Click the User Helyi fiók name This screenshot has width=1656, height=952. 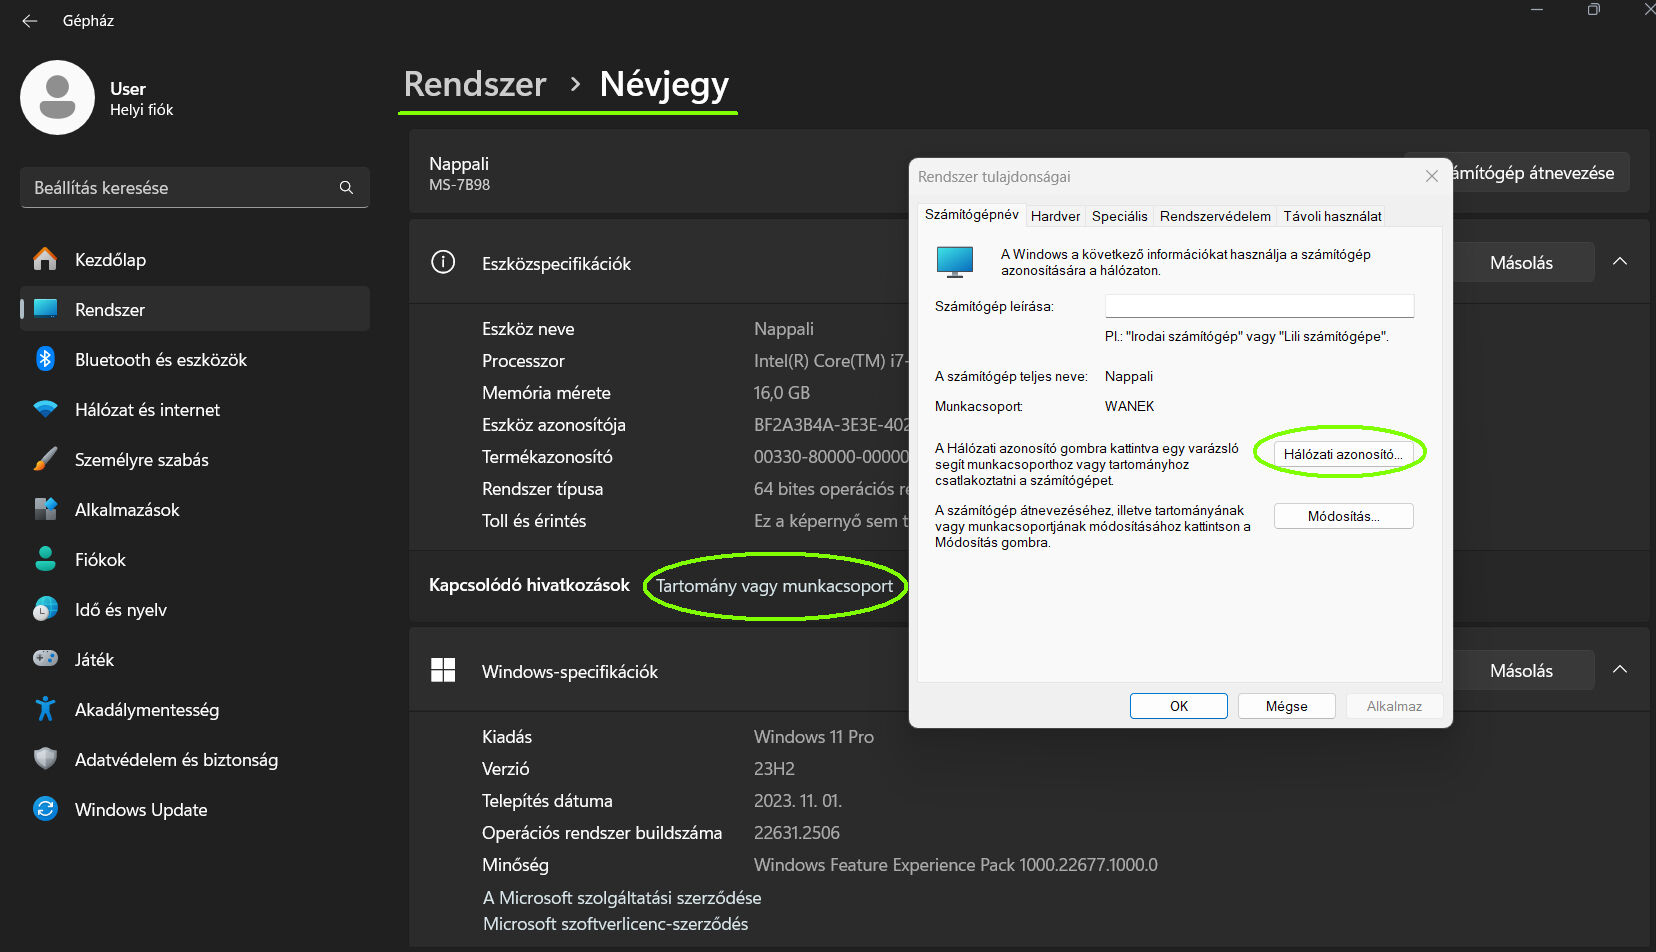click(x=141, y=99)
